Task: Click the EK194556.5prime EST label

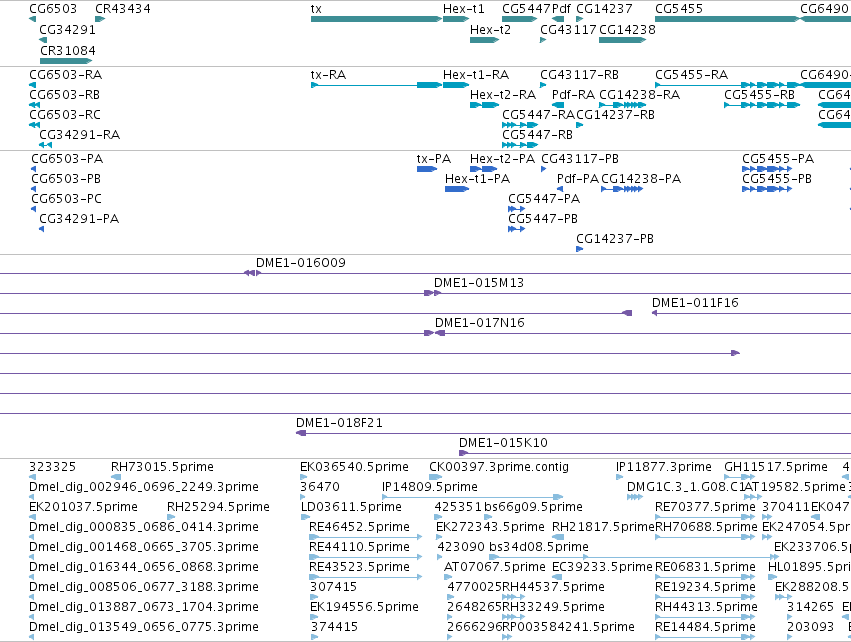Action: pos(364,607)
